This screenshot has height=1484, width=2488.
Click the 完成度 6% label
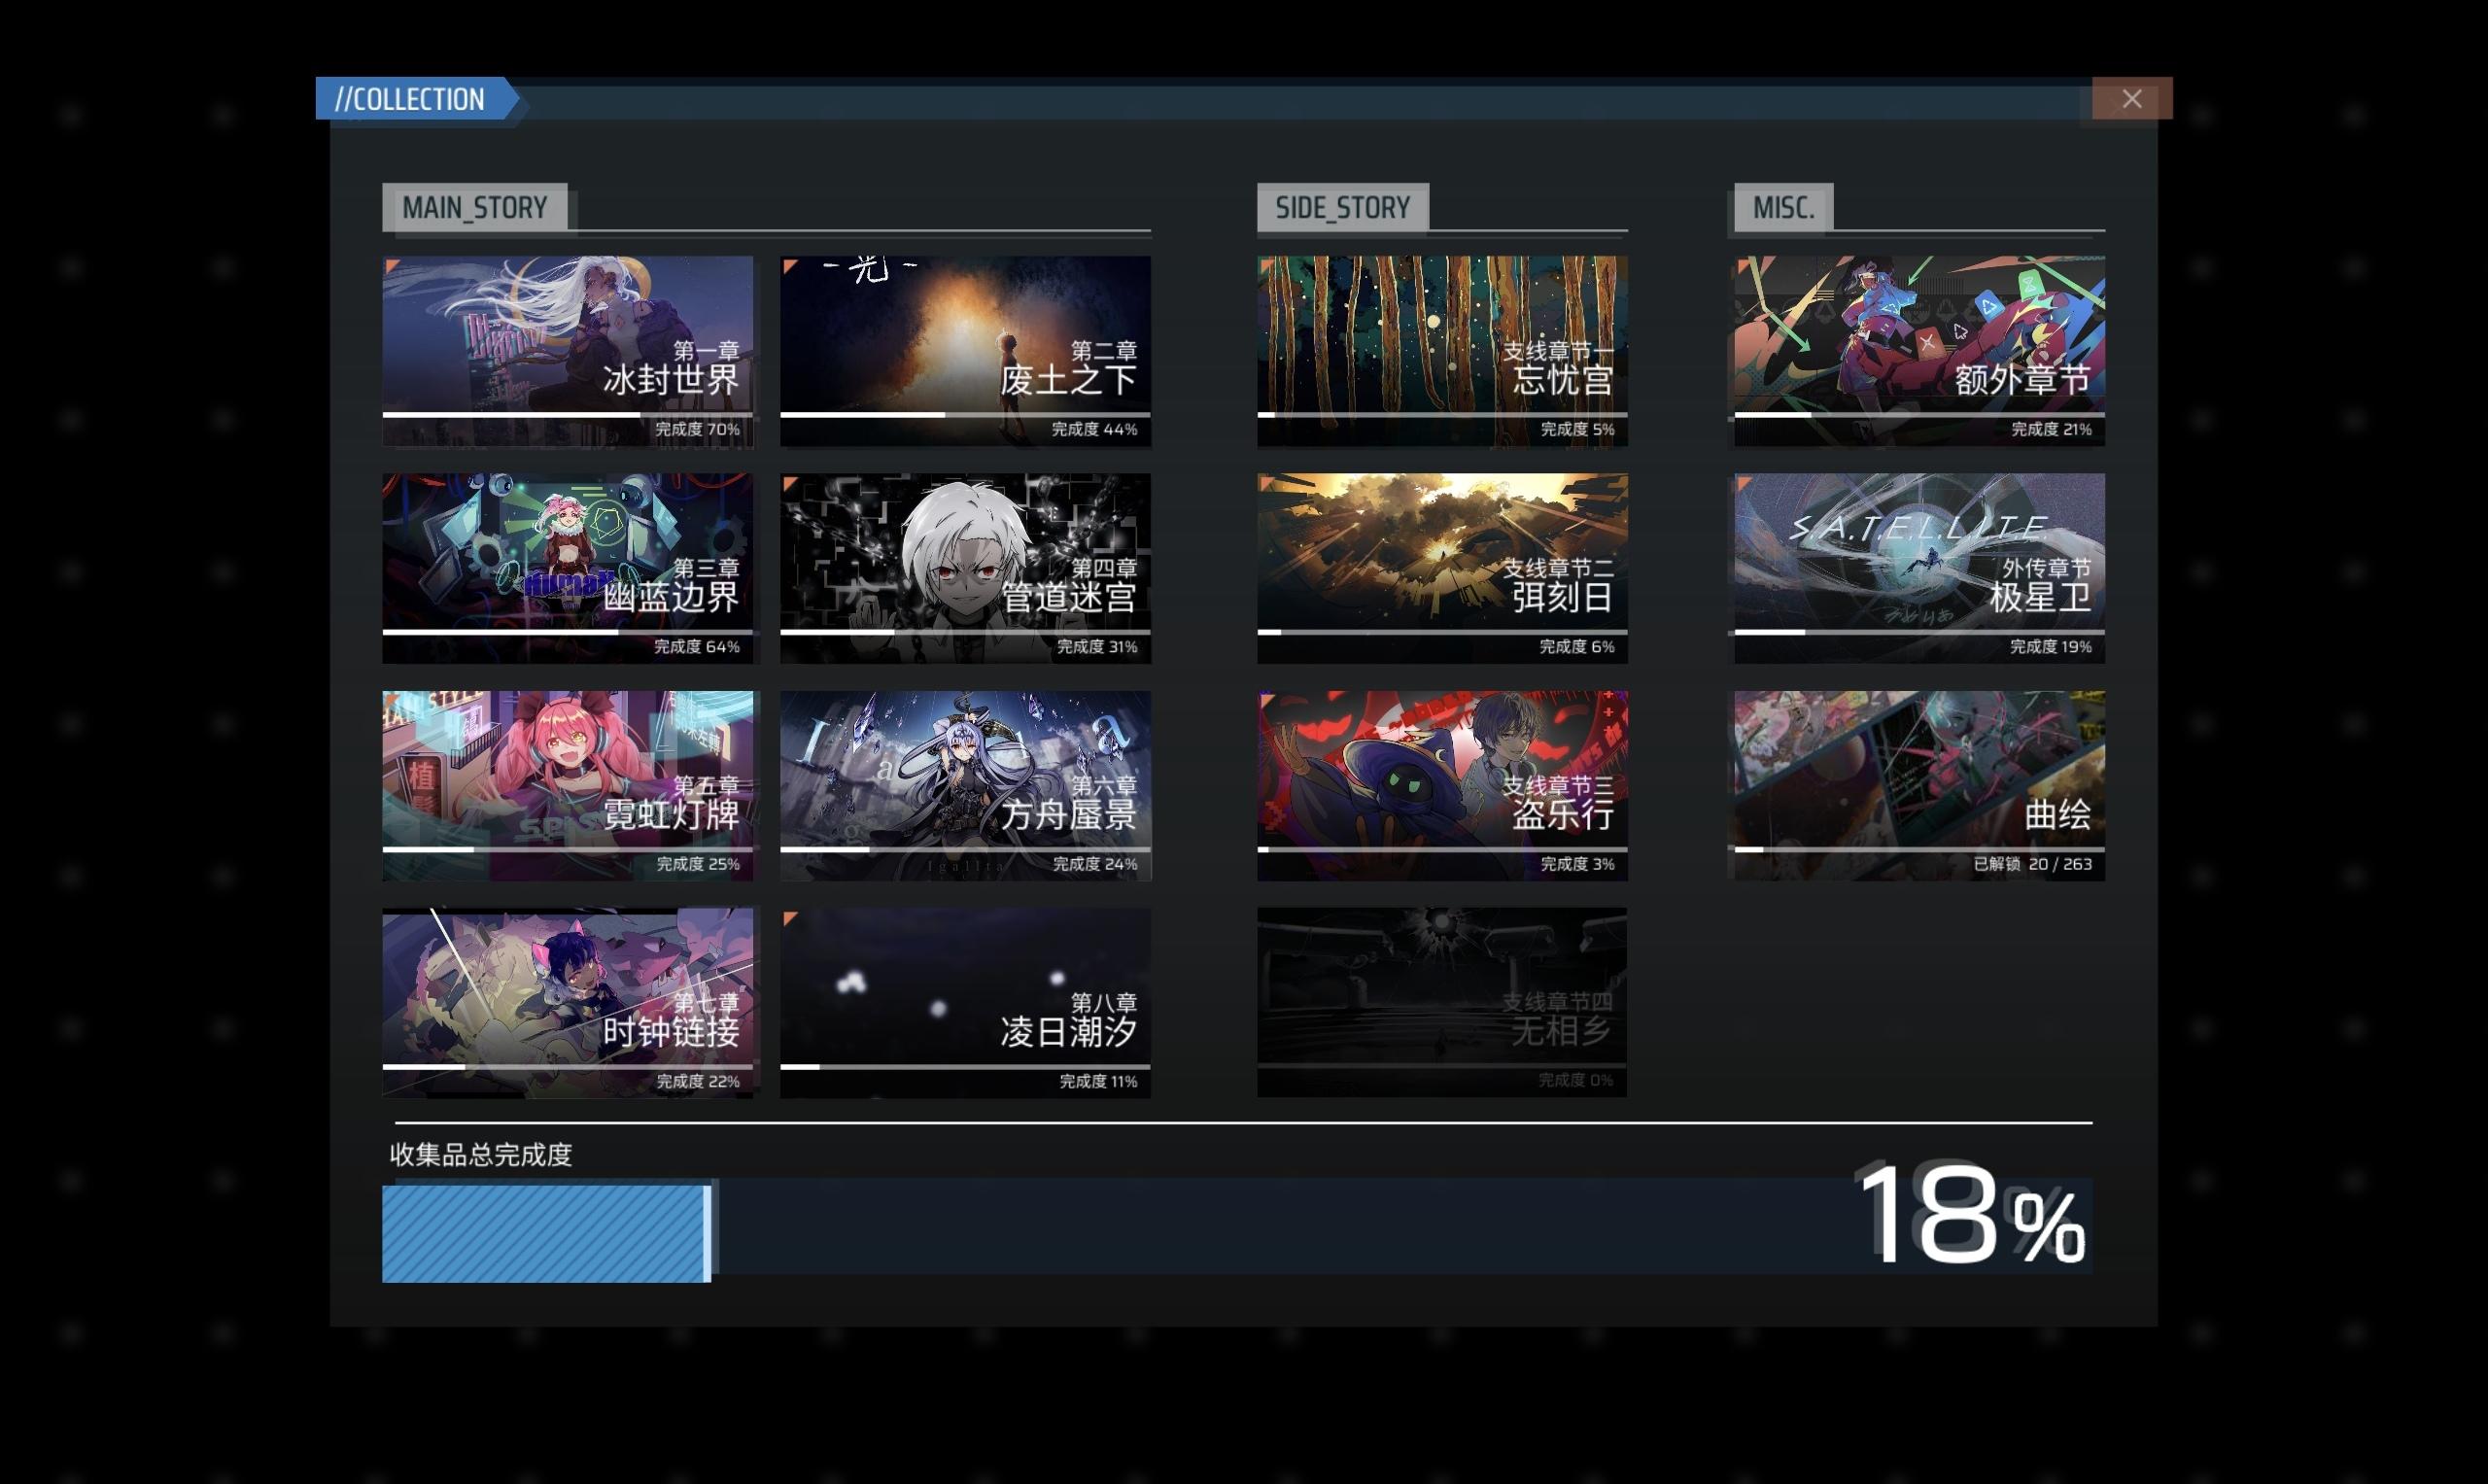click(1577, 647)
